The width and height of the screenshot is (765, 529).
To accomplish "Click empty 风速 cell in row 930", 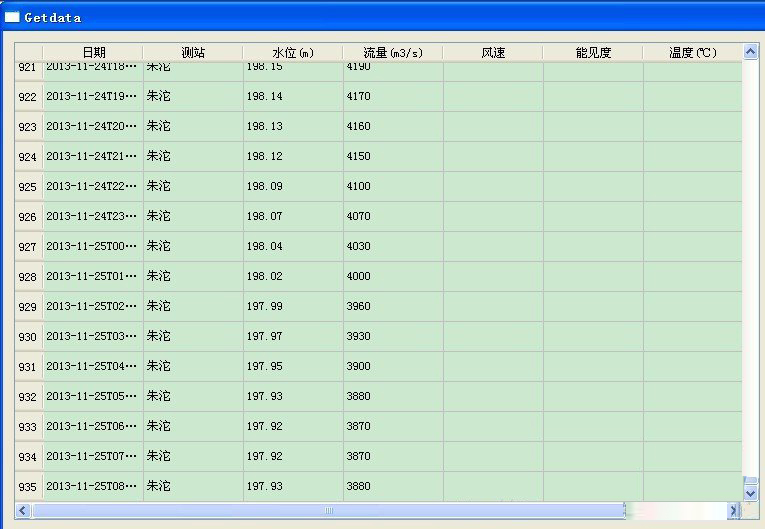I will (493, 337).
